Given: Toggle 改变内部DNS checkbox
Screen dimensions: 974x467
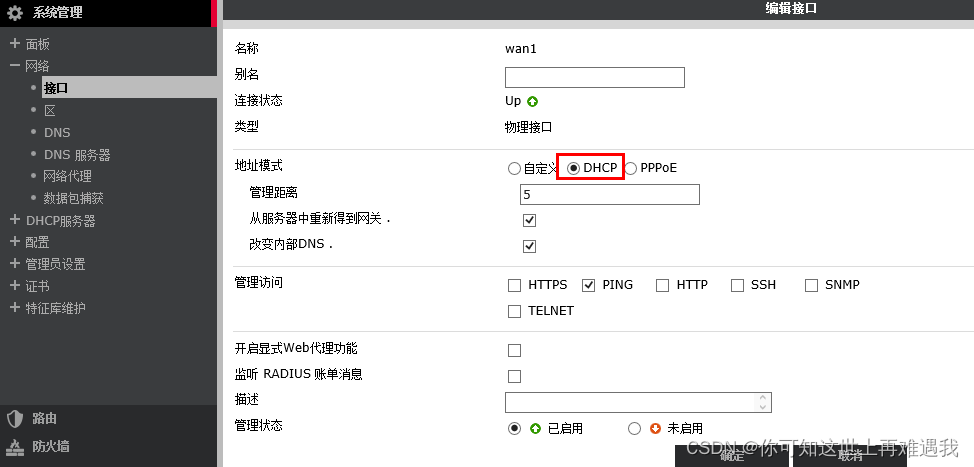Looking at the screenshot, I should 529,246.
